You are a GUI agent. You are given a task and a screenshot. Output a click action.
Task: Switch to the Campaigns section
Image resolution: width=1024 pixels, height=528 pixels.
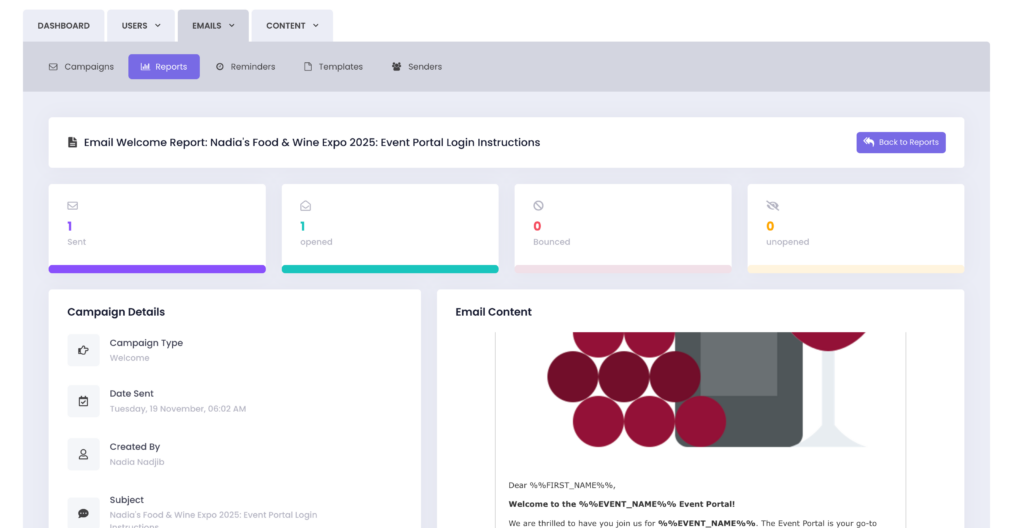pos(81,67)
